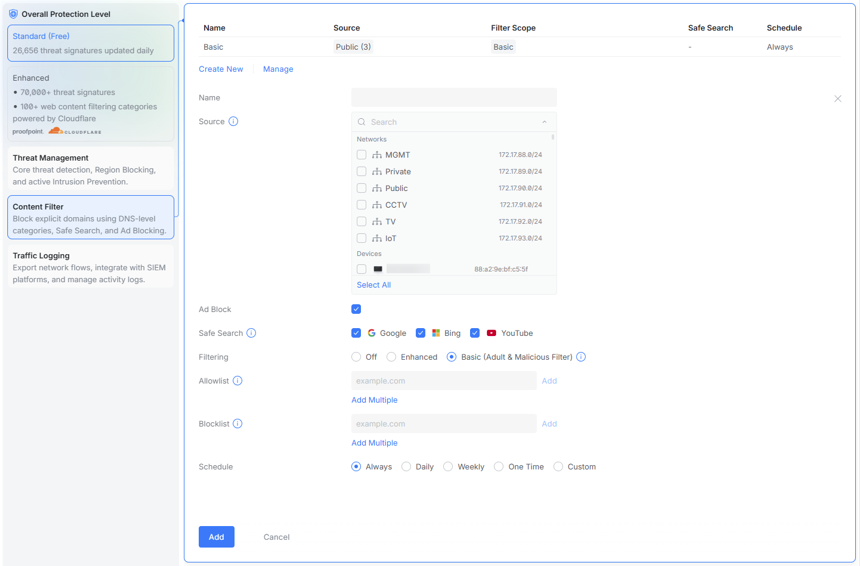Click the Manage link

click(278, 69)
